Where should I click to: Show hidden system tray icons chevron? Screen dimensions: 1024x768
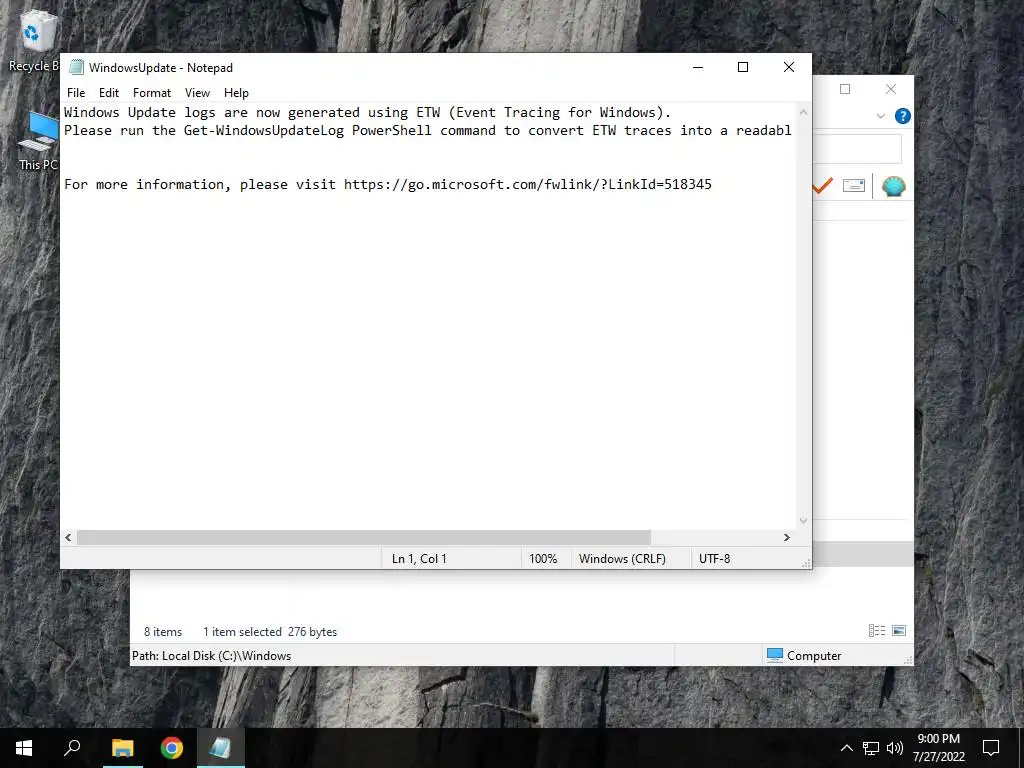pyautogui.click(x=846, y=748)
